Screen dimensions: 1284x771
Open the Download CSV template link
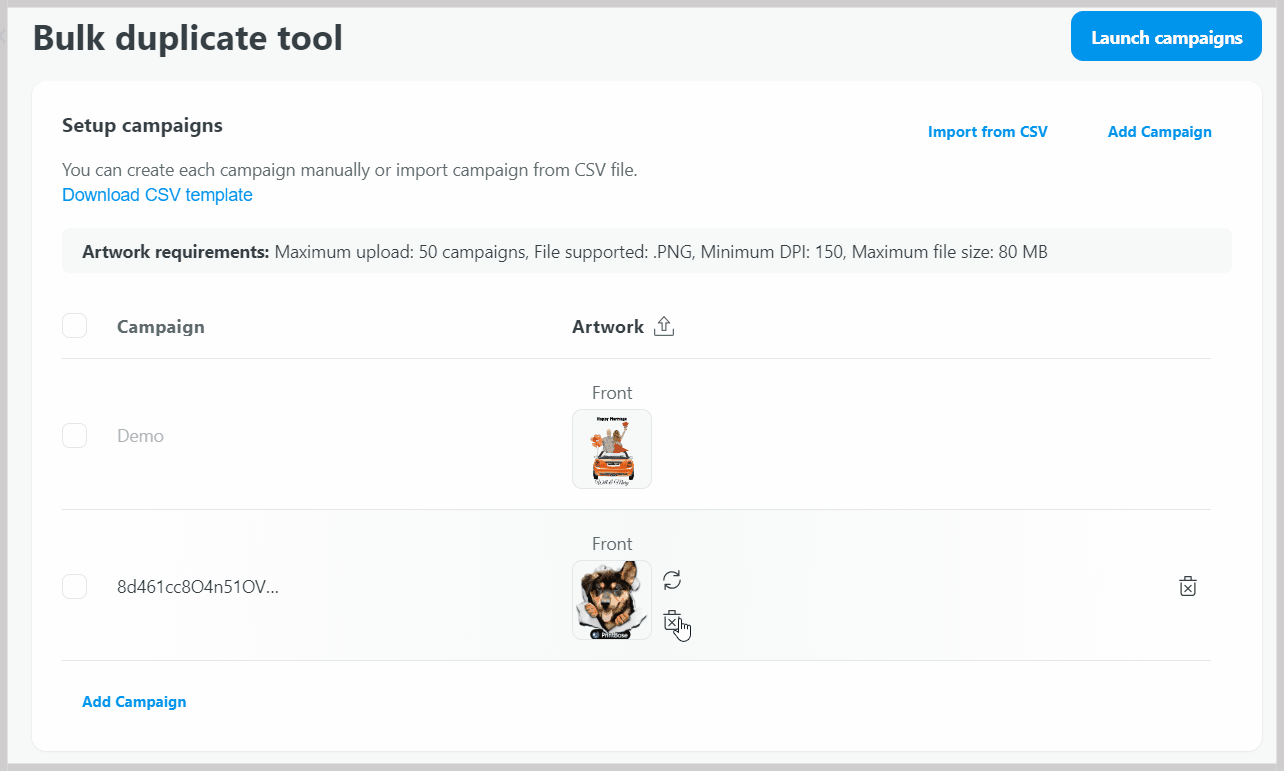pos(157,195)
